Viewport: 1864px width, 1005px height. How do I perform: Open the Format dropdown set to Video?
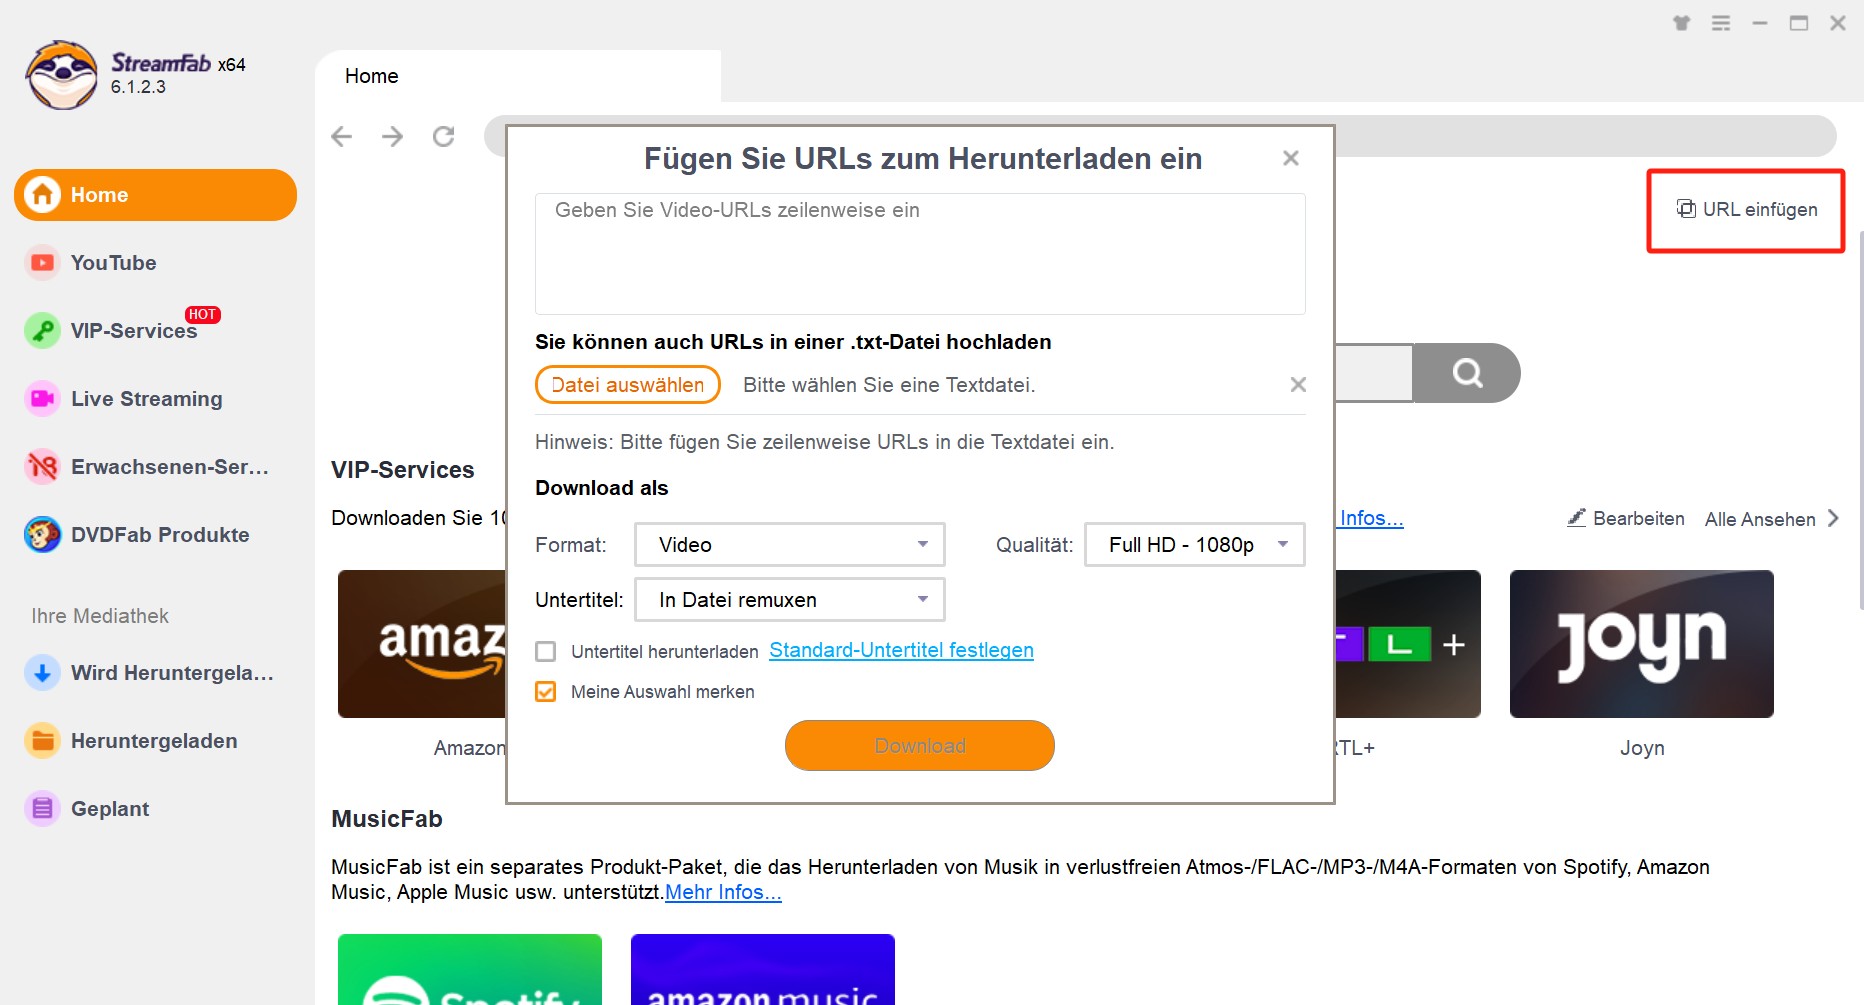(790, 545)
